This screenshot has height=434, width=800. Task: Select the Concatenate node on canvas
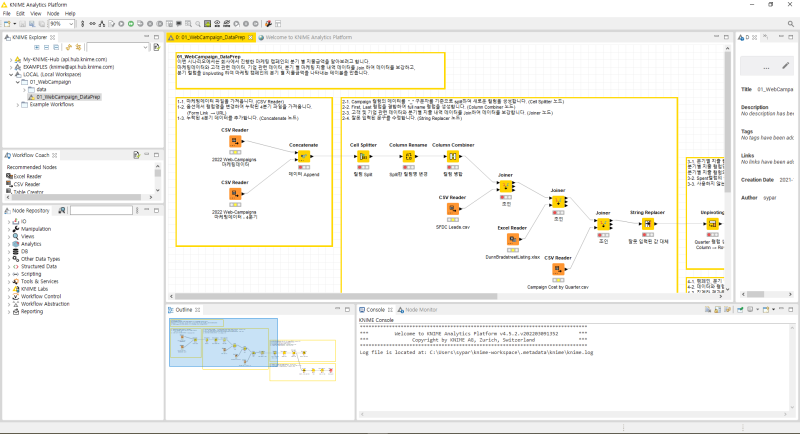[304, 156]
